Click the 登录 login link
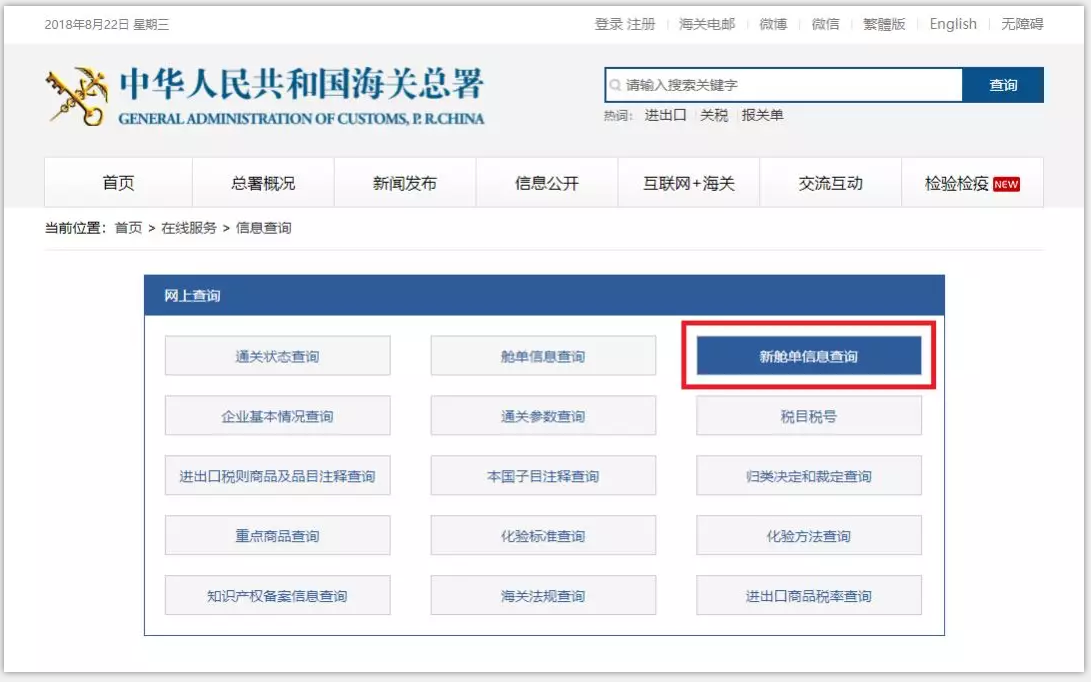Image resolution: width=1091 pixels, height=682 pixels. point(608,24)
